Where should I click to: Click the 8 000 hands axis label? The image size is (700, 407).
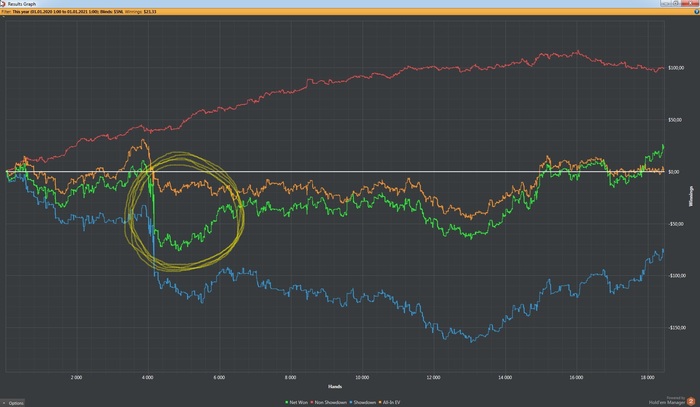(x=291, y=378)
